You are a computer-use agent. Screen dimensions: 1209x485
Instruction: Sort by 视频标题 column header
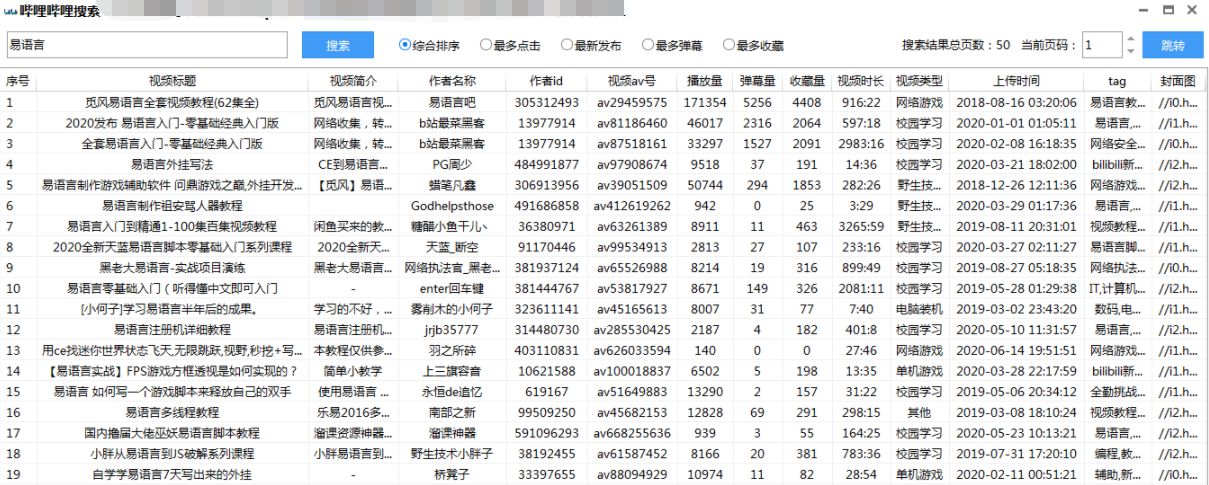pos(172,81)
